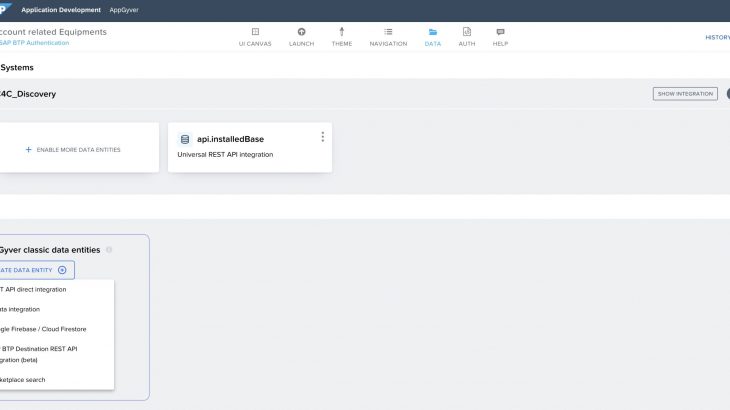
Task: Click the History link
Action: click(717, 37)
